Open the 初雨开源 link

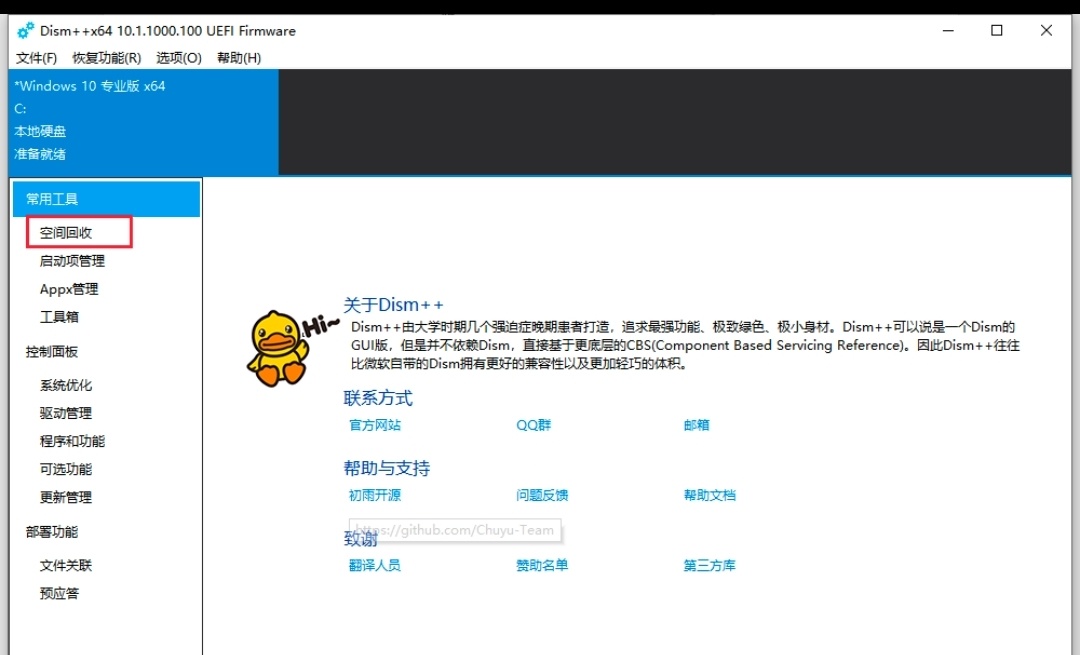click(375, 495)
